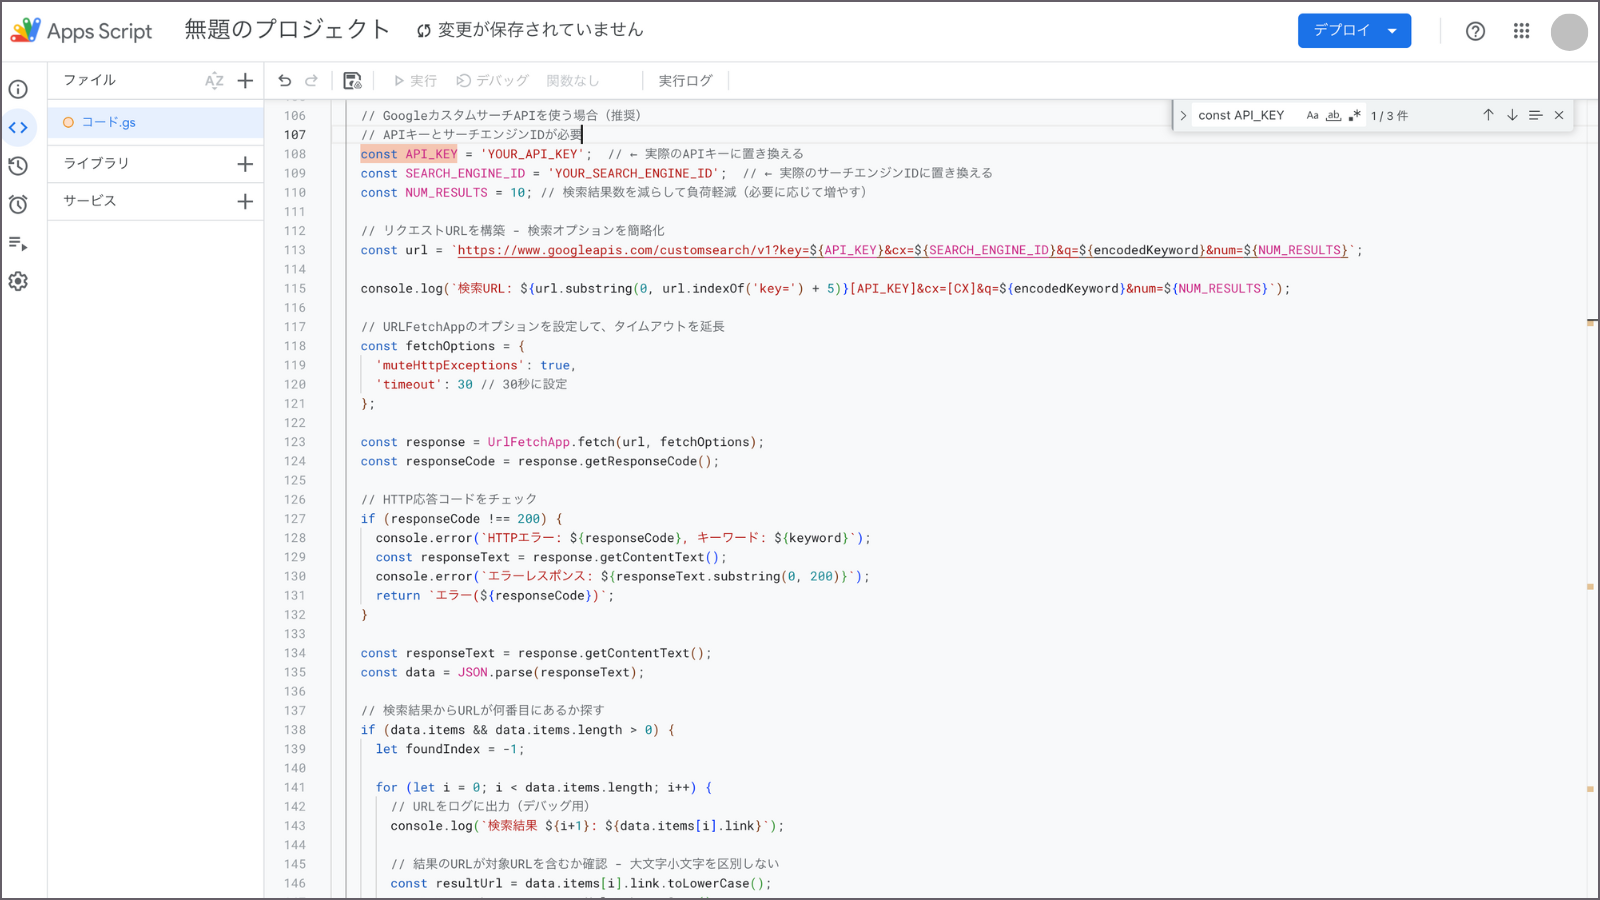Viewport: 1600px width, 900px height.
Task: Add a service with its plus icon
Action: coord(245,201)
